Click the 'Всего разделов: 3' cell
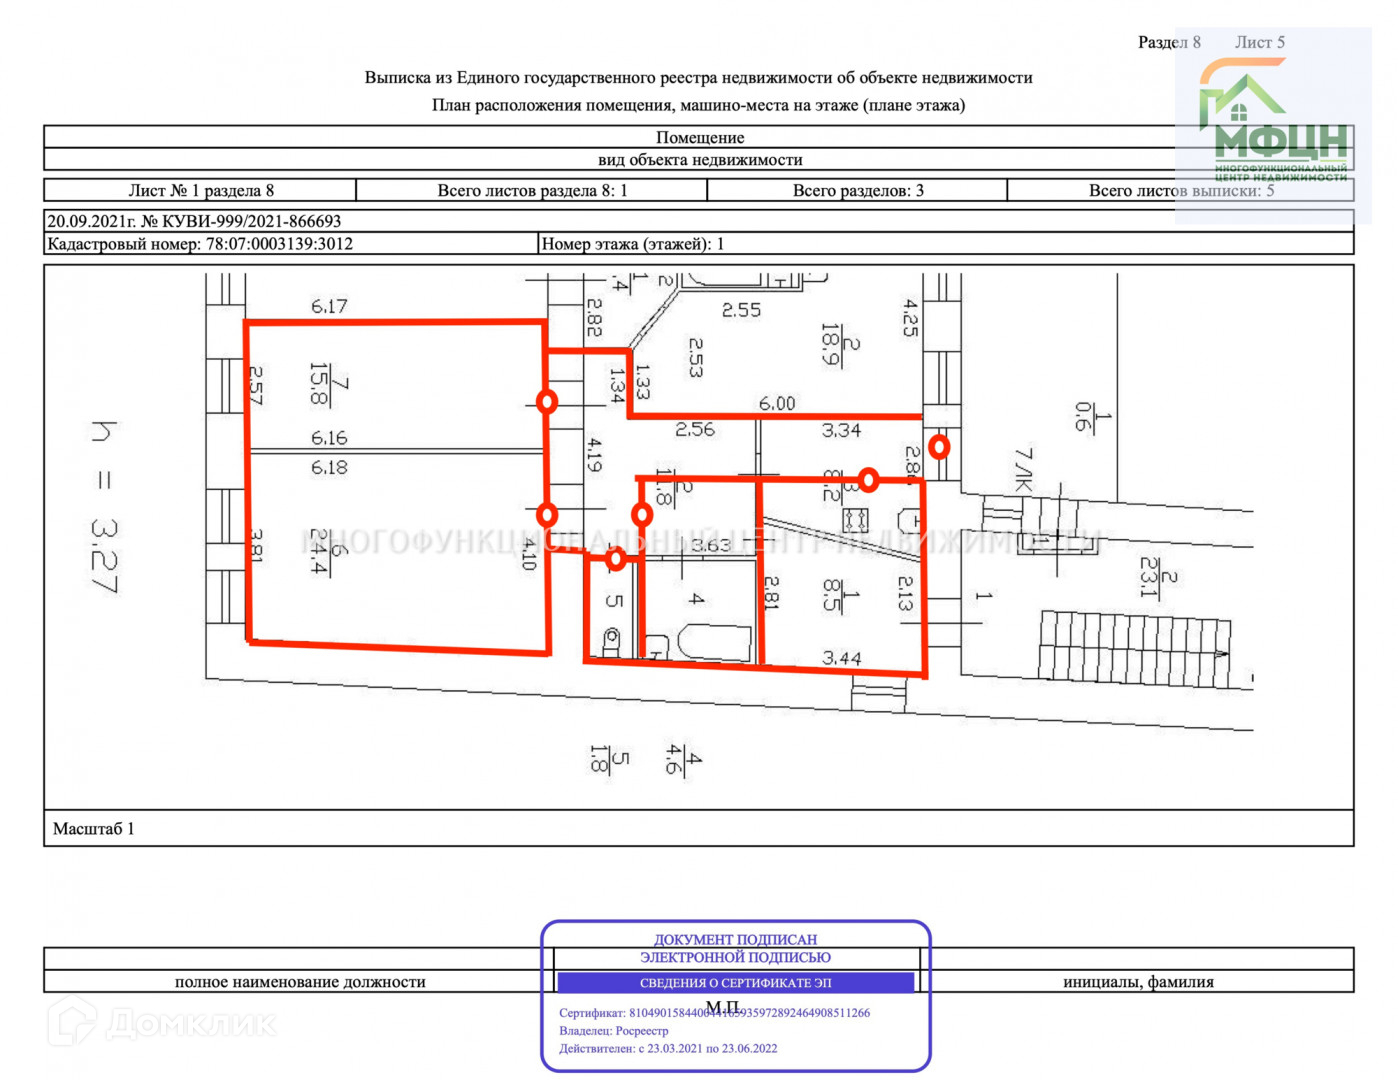This screenshot has width=1398, height=1080. (x=858, y=190)
